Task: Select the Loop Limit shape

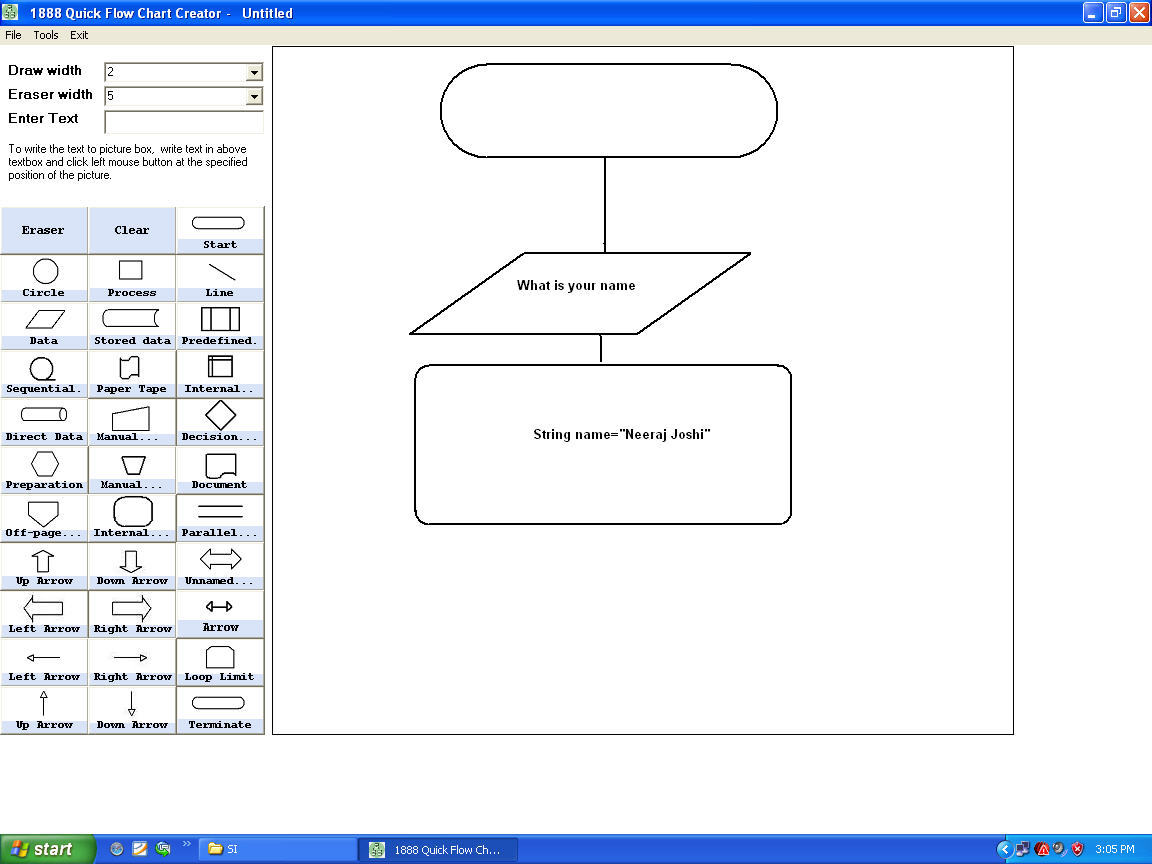Action: coord(220,663)
